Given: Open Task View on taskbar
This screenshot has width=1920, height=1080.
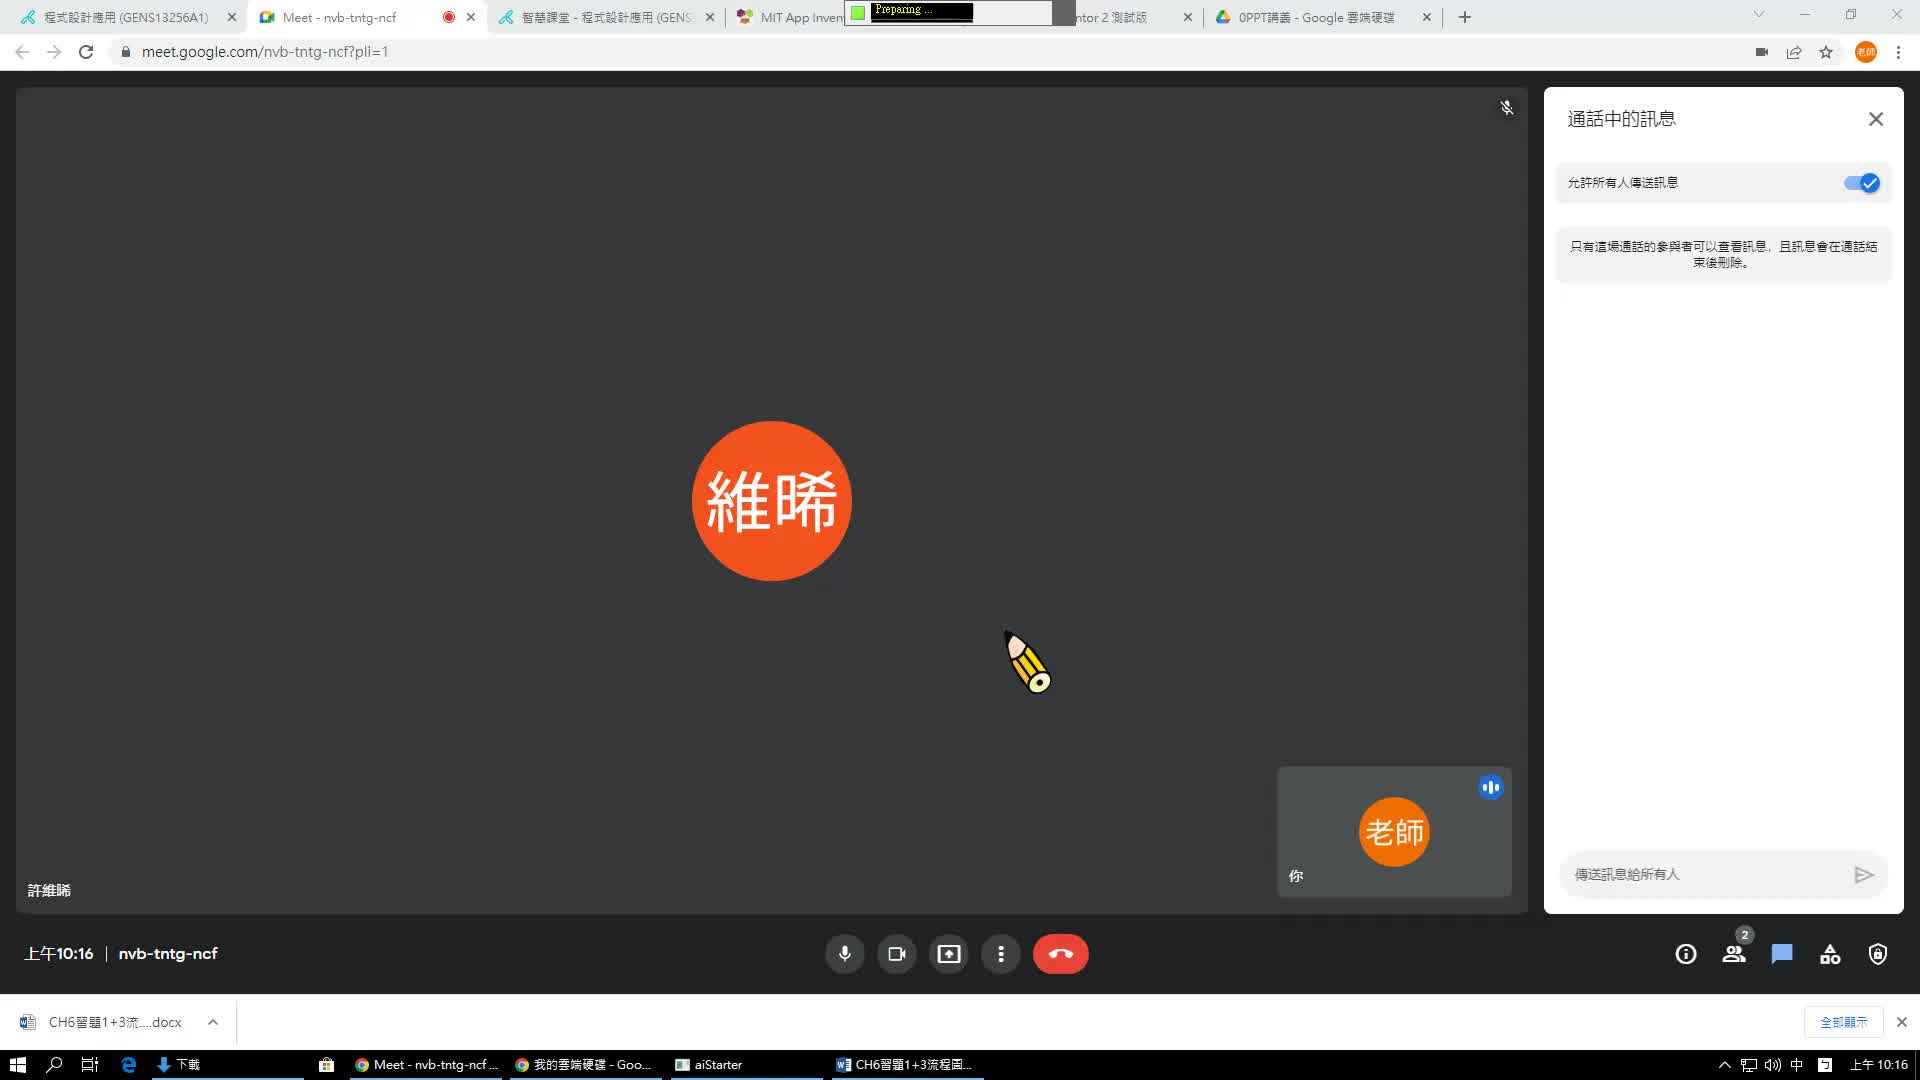Looking at the screenshot, I should click(90, 1065).
